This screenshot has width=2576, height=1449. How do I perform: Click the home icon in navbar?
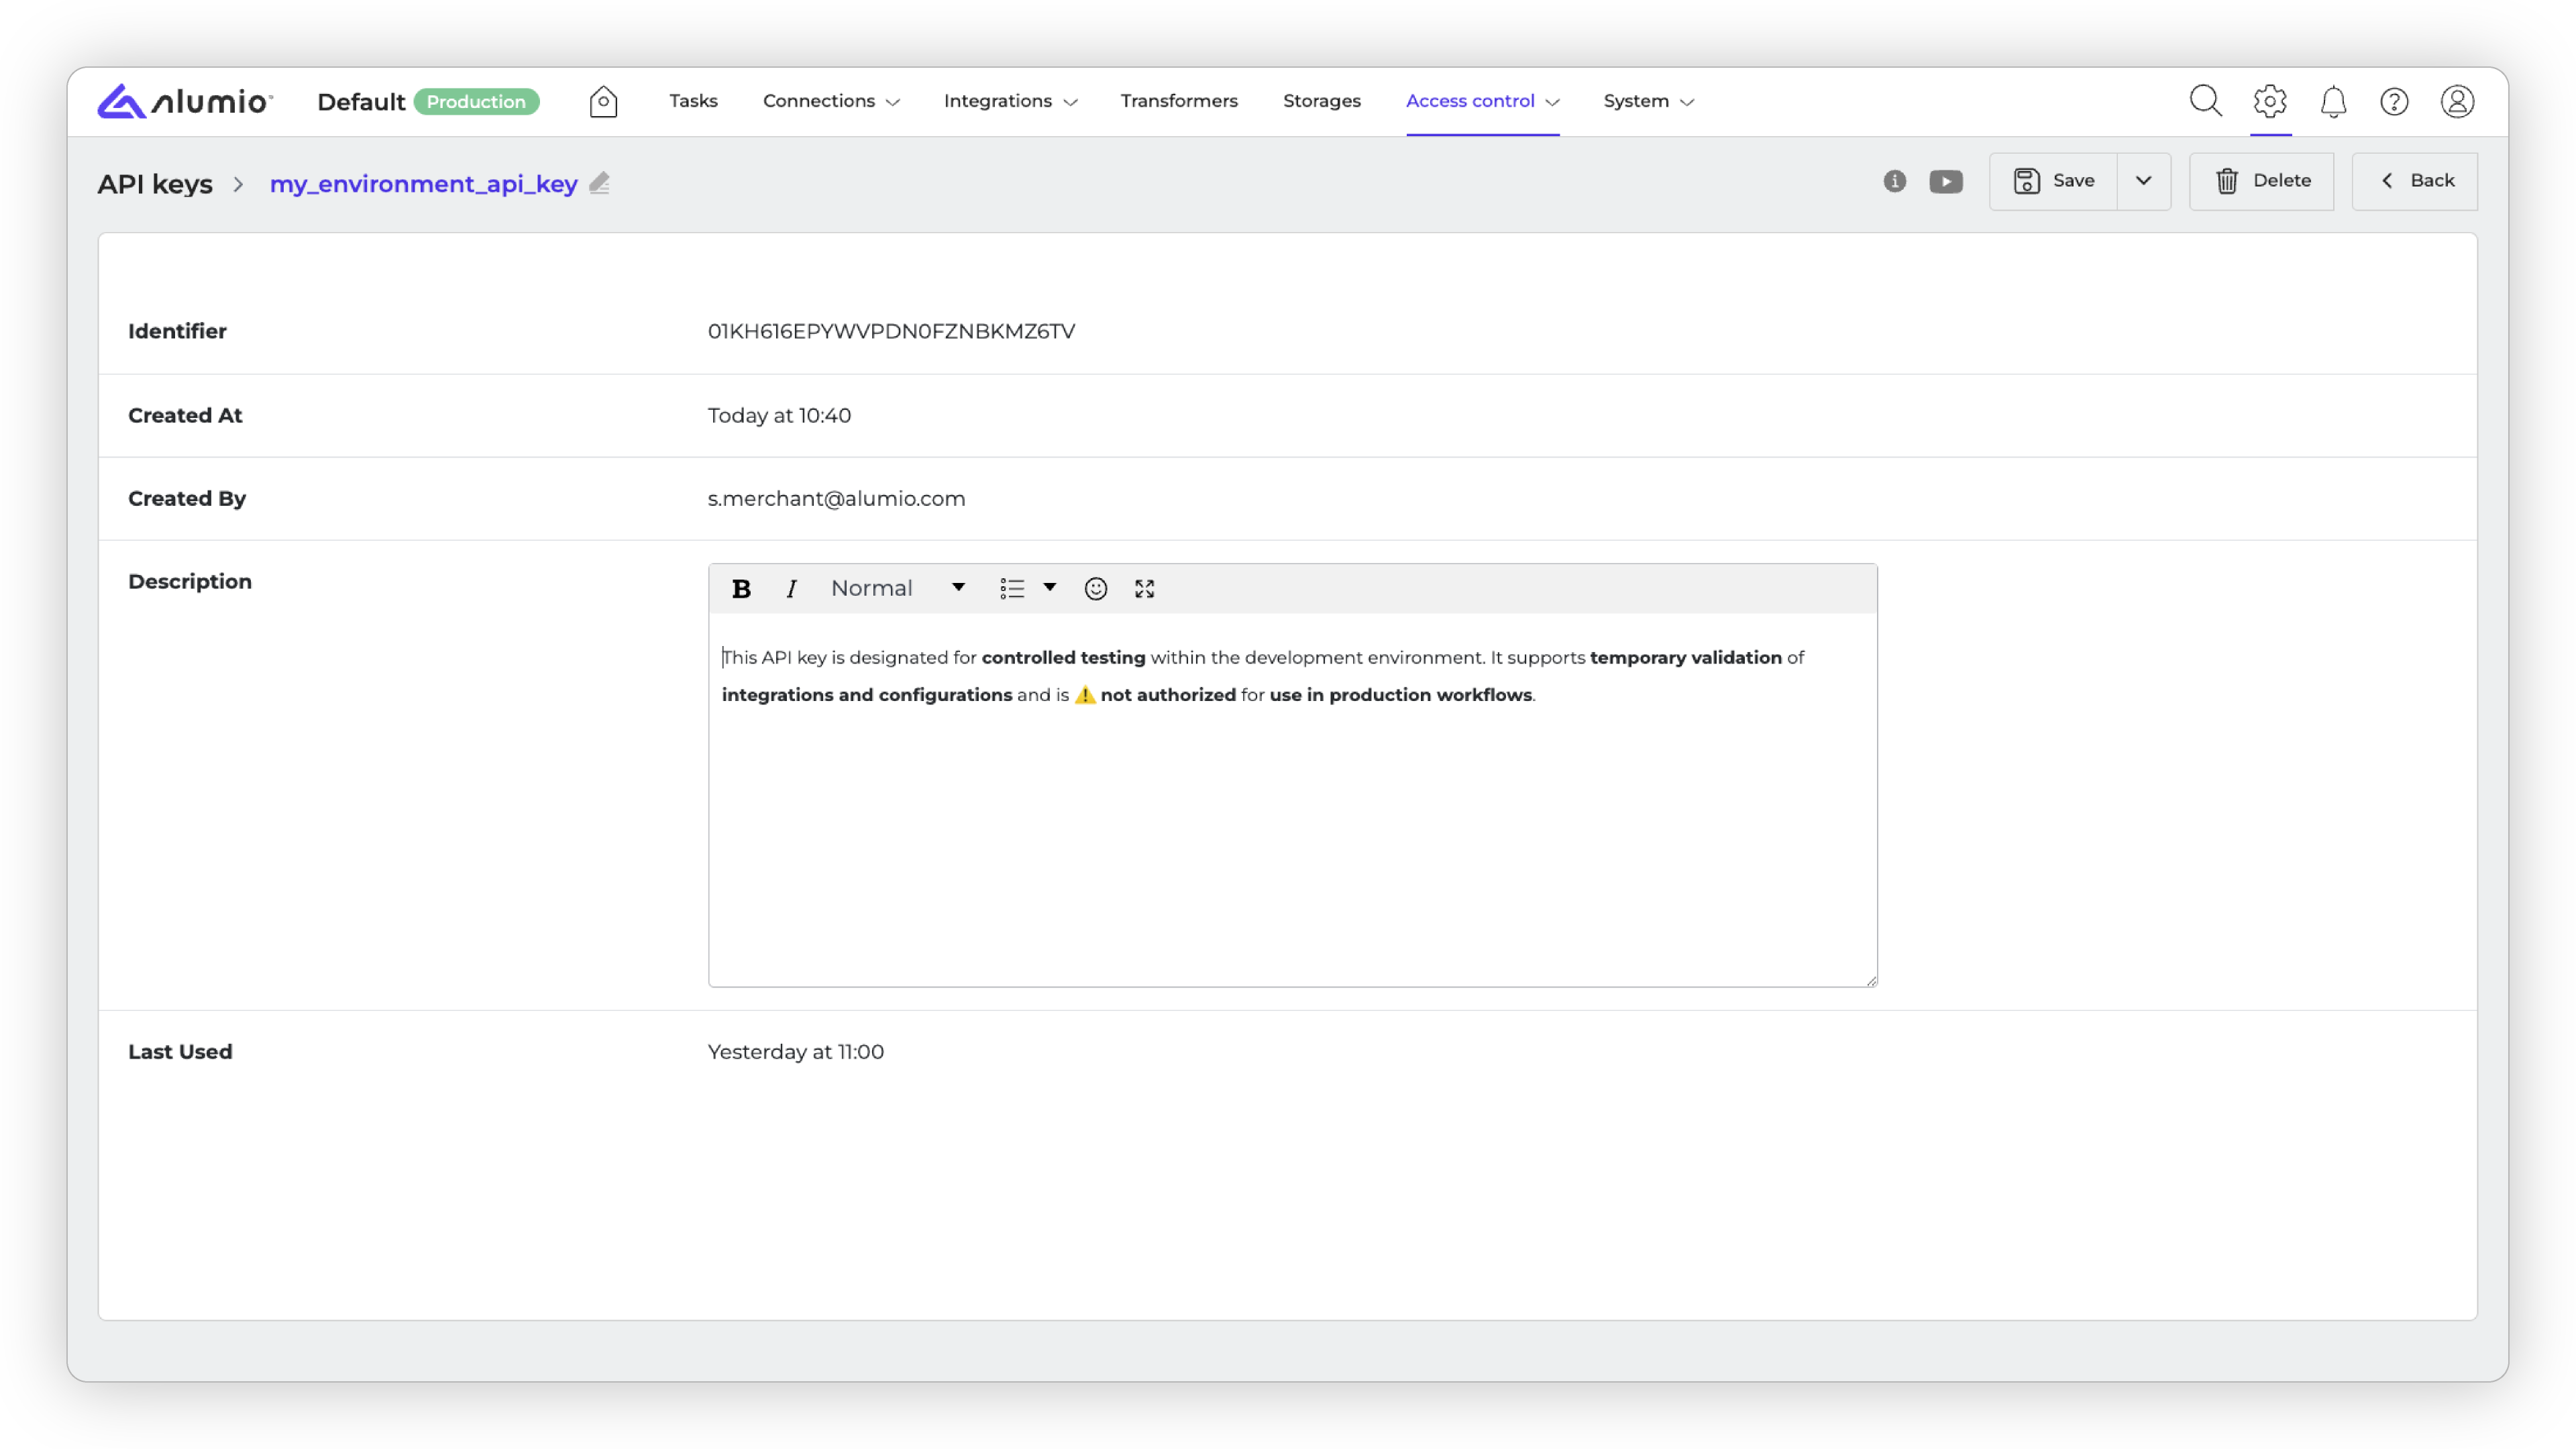pos(603,102)
